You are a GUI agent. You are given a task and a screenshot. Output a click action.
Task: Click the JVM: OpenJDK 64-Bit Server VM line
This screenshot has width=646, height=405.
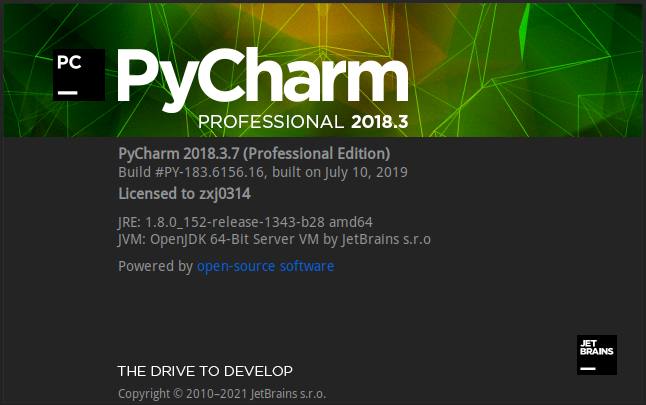[274, 239]
